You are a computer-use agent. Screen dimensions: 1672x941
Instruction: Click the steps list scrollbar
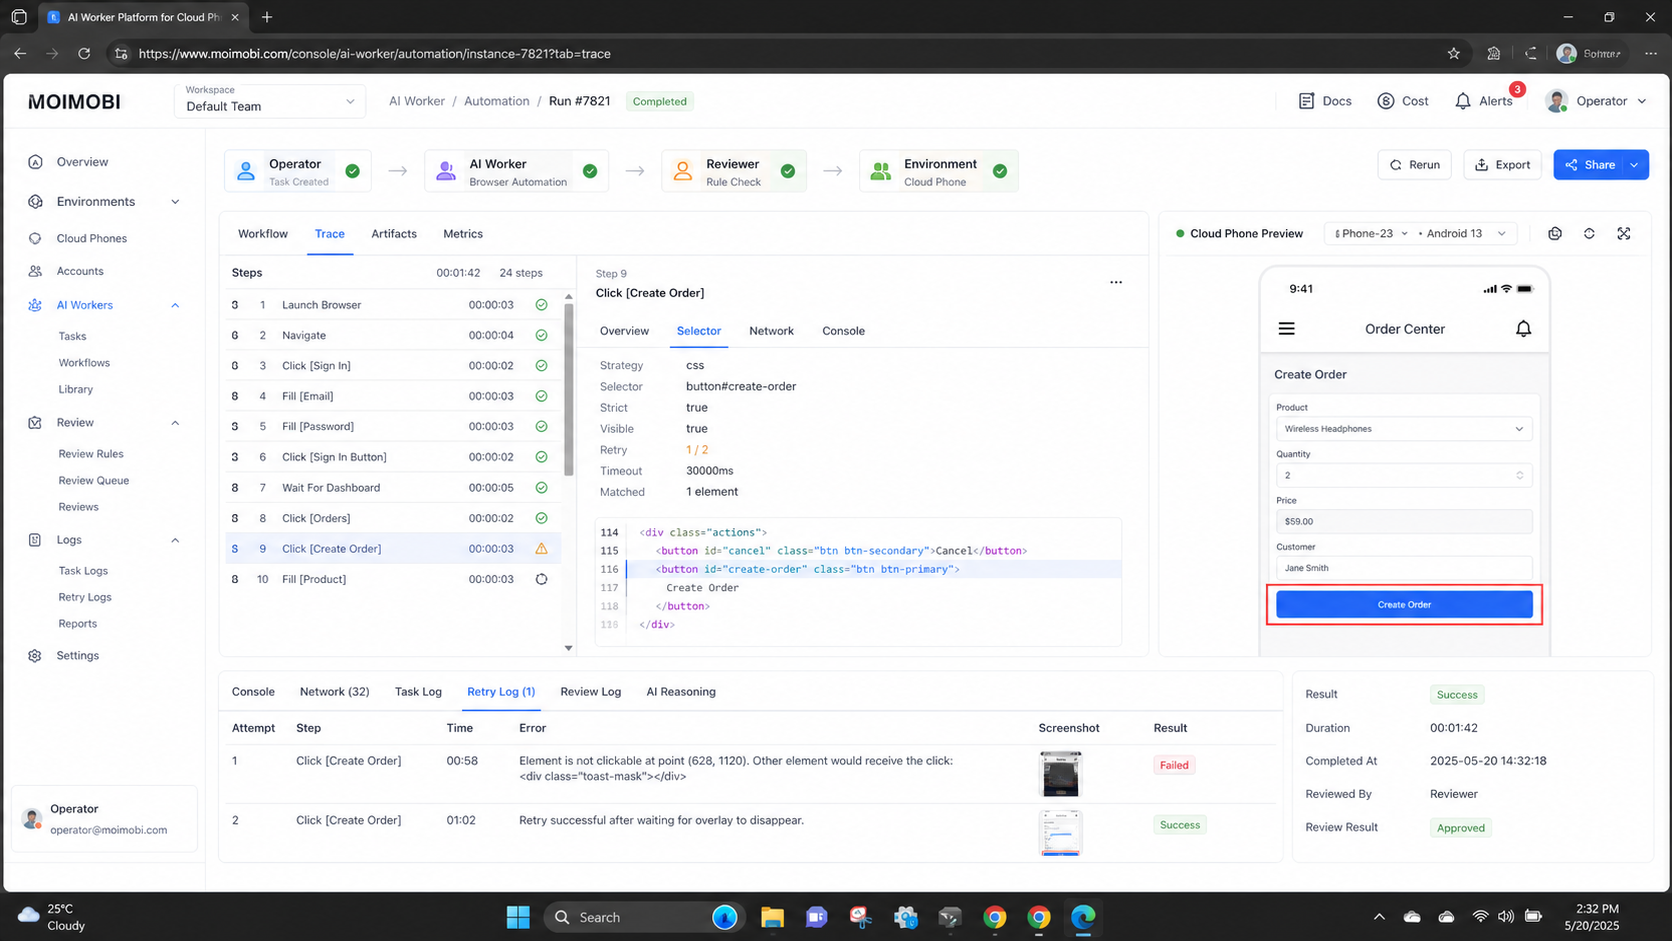569,390
